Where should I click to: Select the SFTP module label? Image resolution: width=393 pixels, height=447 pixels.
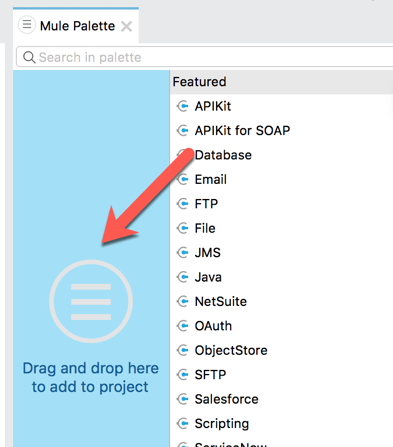click(210, 375)
